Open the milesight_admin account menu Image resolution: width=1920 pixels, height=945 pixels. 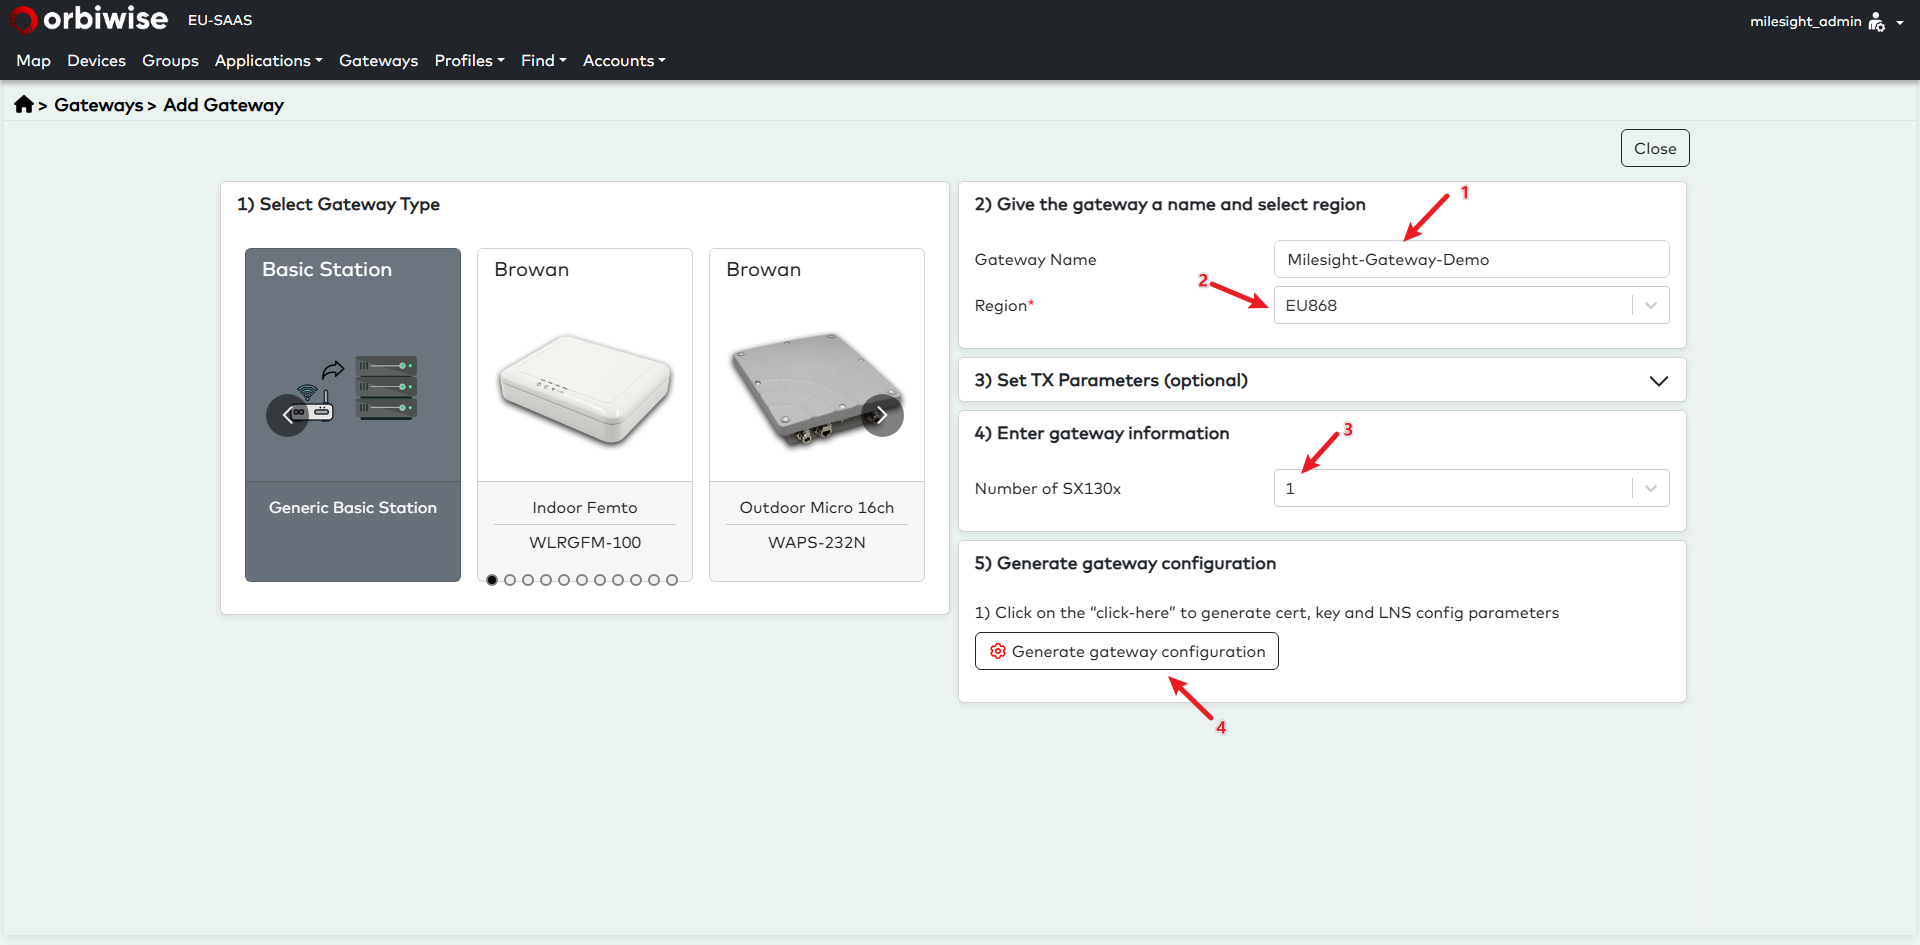click(x=1826, y=21)
